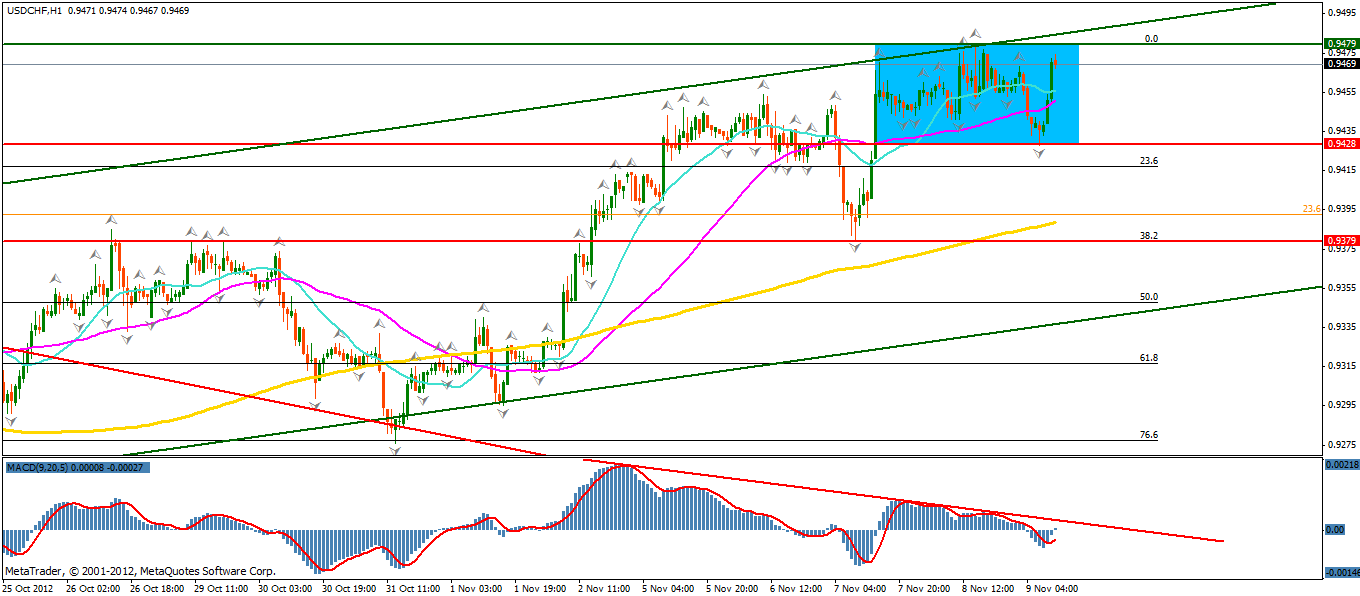
Task: Click the red 0.9379 price tag
Action: click(x=1340, y=241)
